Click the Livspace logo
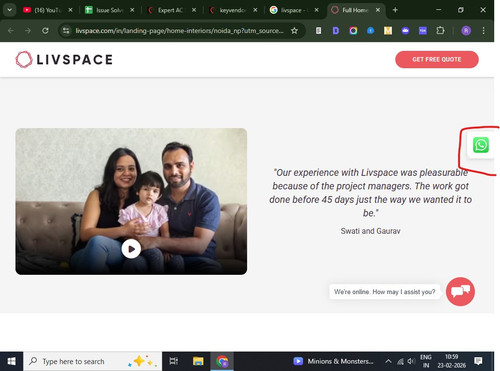Viewport: 500px width, 371px height. pyautogui.click(x=64, y=59)
